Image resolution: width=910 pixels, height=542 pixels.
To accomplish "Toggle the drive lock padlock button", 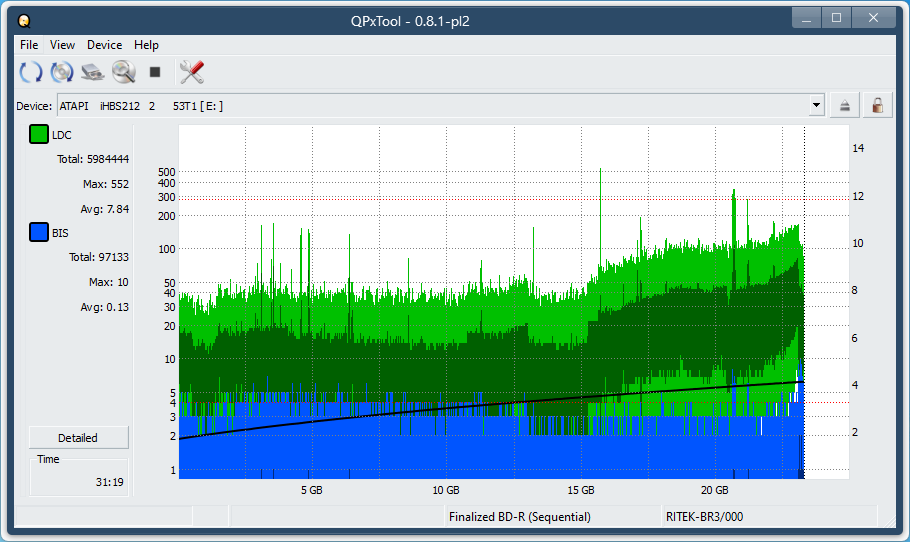I will pos(878,106).
